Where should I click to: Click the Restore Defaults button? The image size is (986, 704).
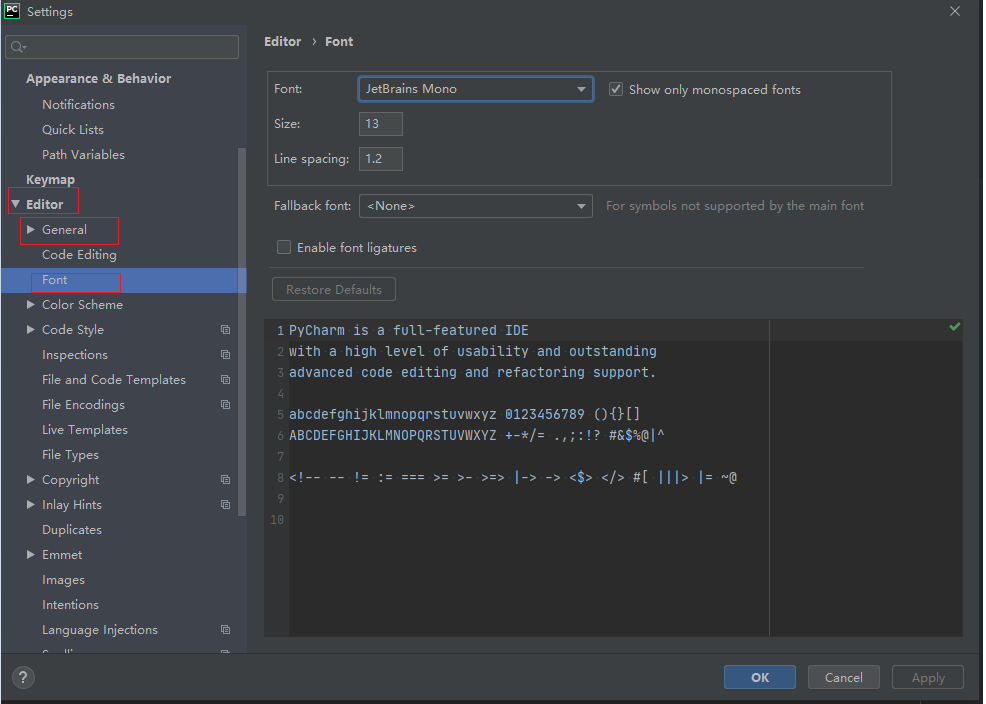pos(334,289)
